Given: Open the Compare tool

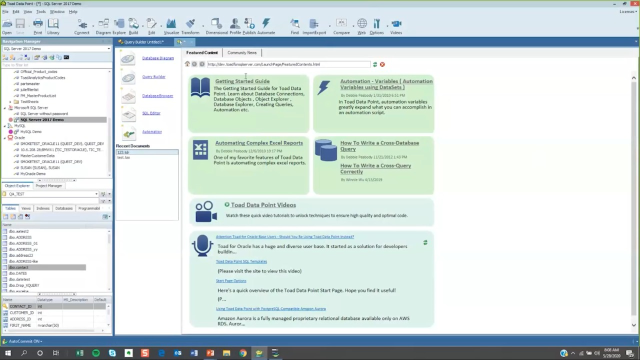Looking at the screenshot, I should point(341,26).
